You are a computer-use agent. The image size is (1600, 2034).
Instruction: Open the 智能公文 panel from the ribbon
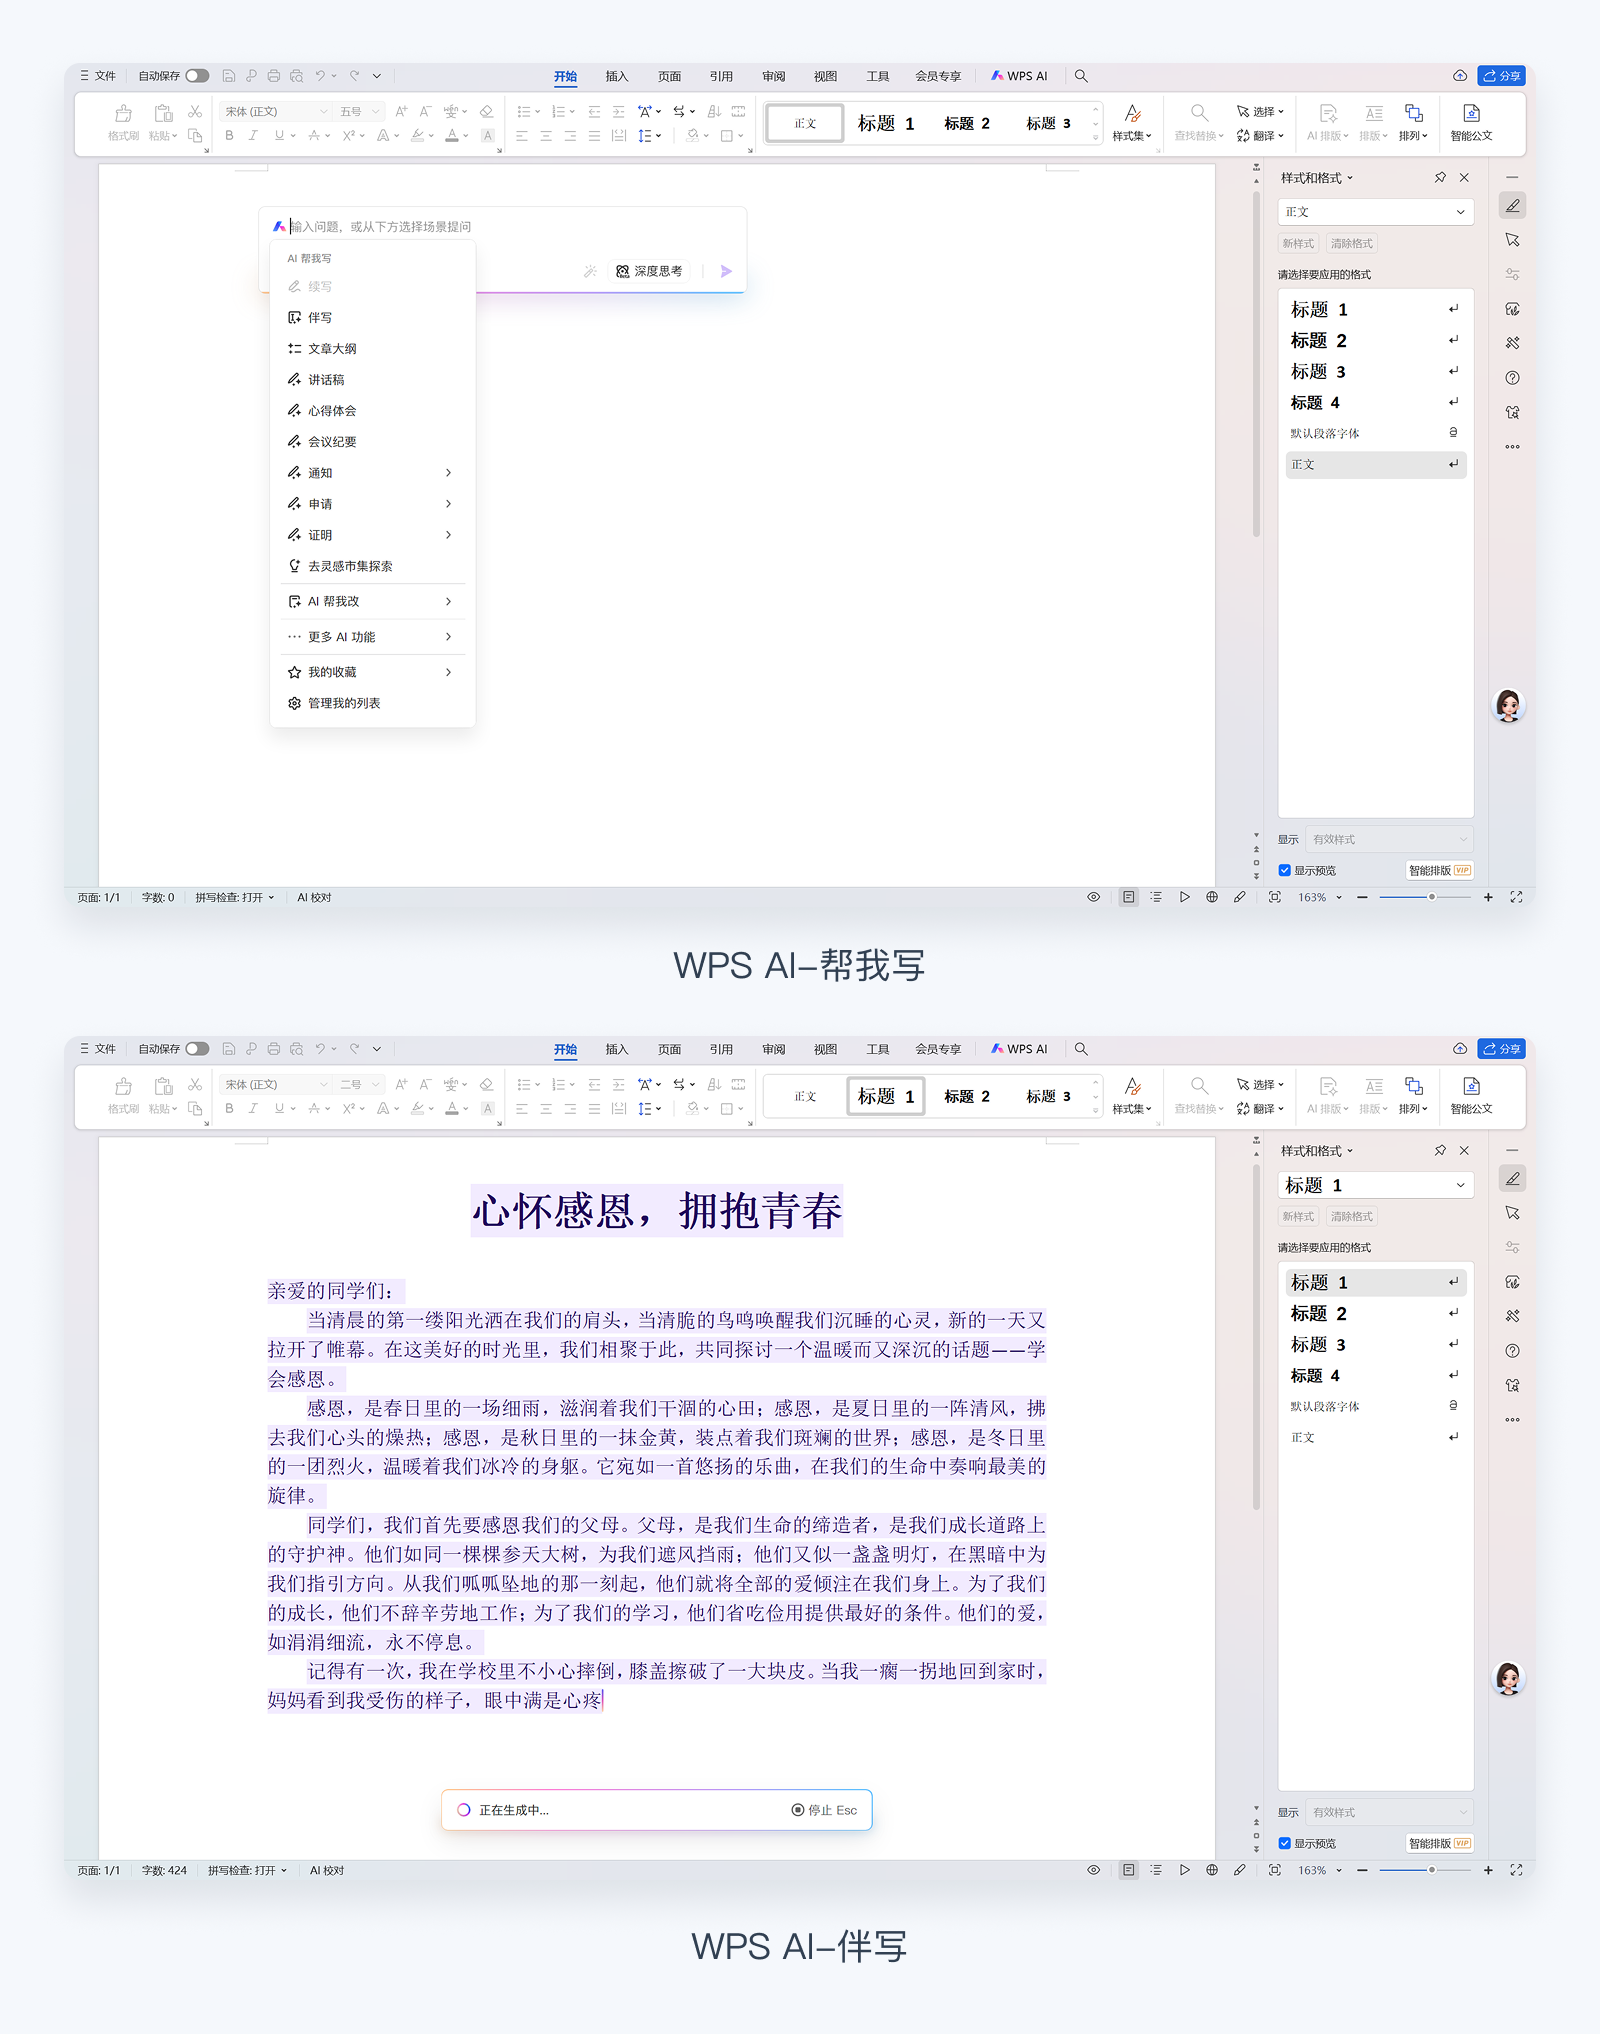click(x=1471, y=122)
